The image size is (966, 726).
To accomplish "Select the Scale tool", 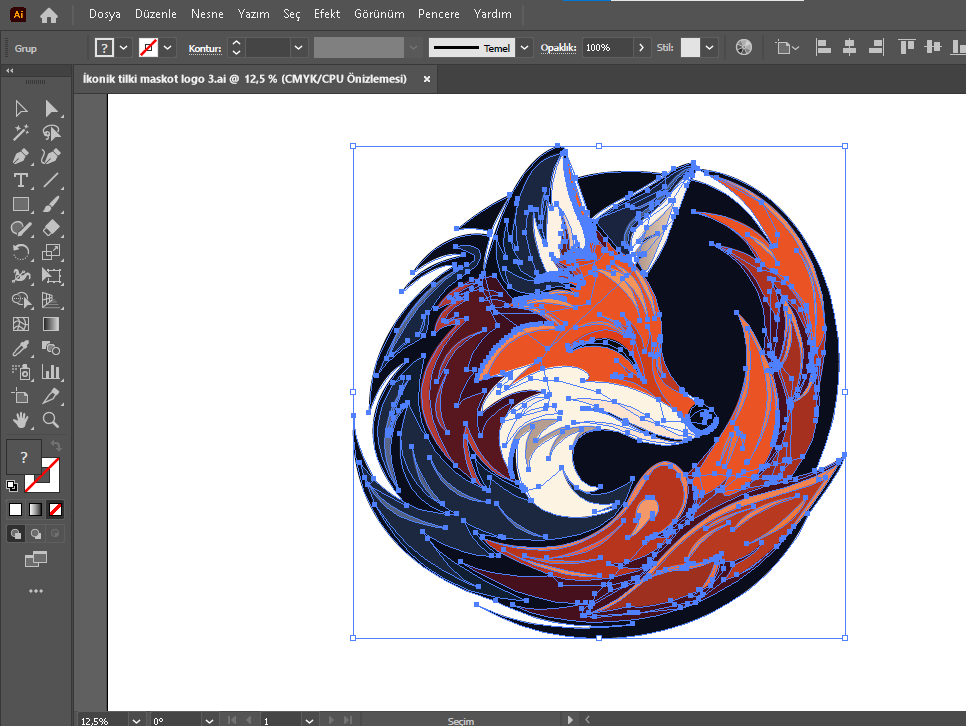I will pyautogui.click(x=51, y=252).
